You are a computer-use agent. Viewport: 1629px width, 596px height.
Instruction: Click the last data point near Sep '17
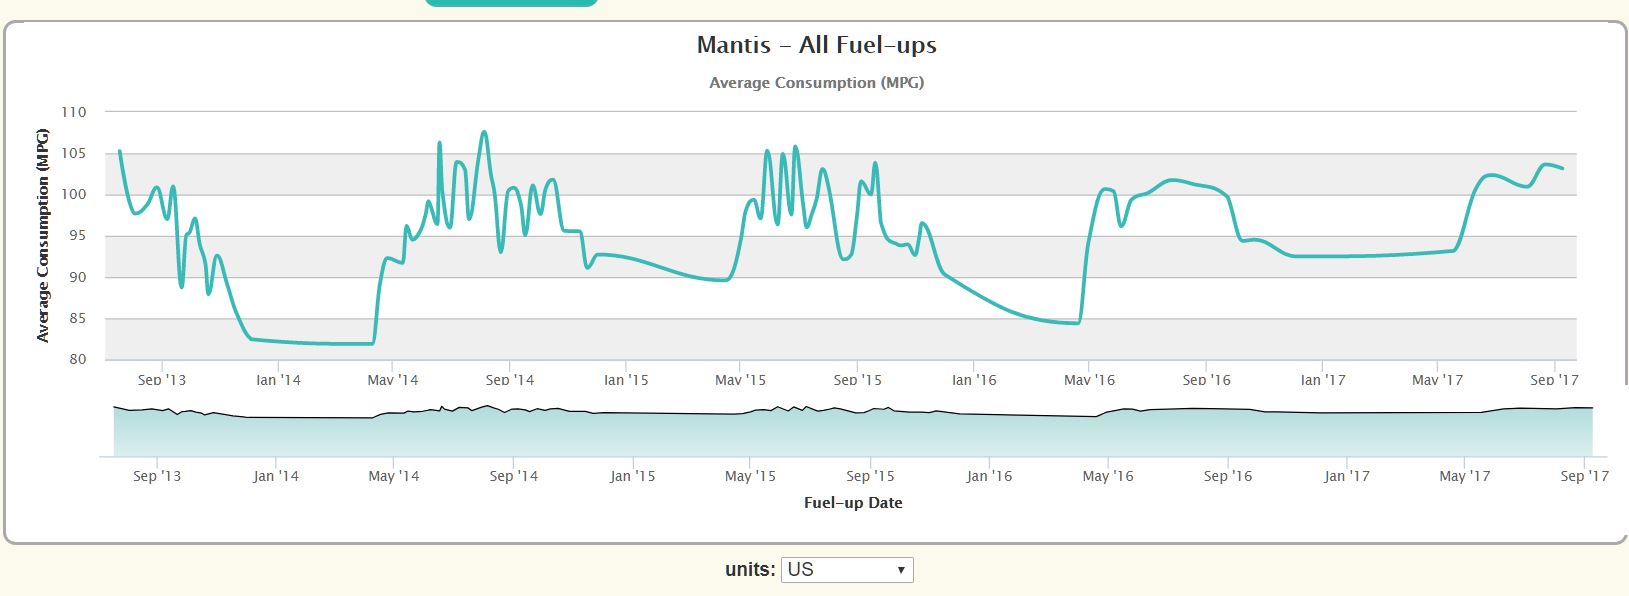click(x=1562, y=168)
